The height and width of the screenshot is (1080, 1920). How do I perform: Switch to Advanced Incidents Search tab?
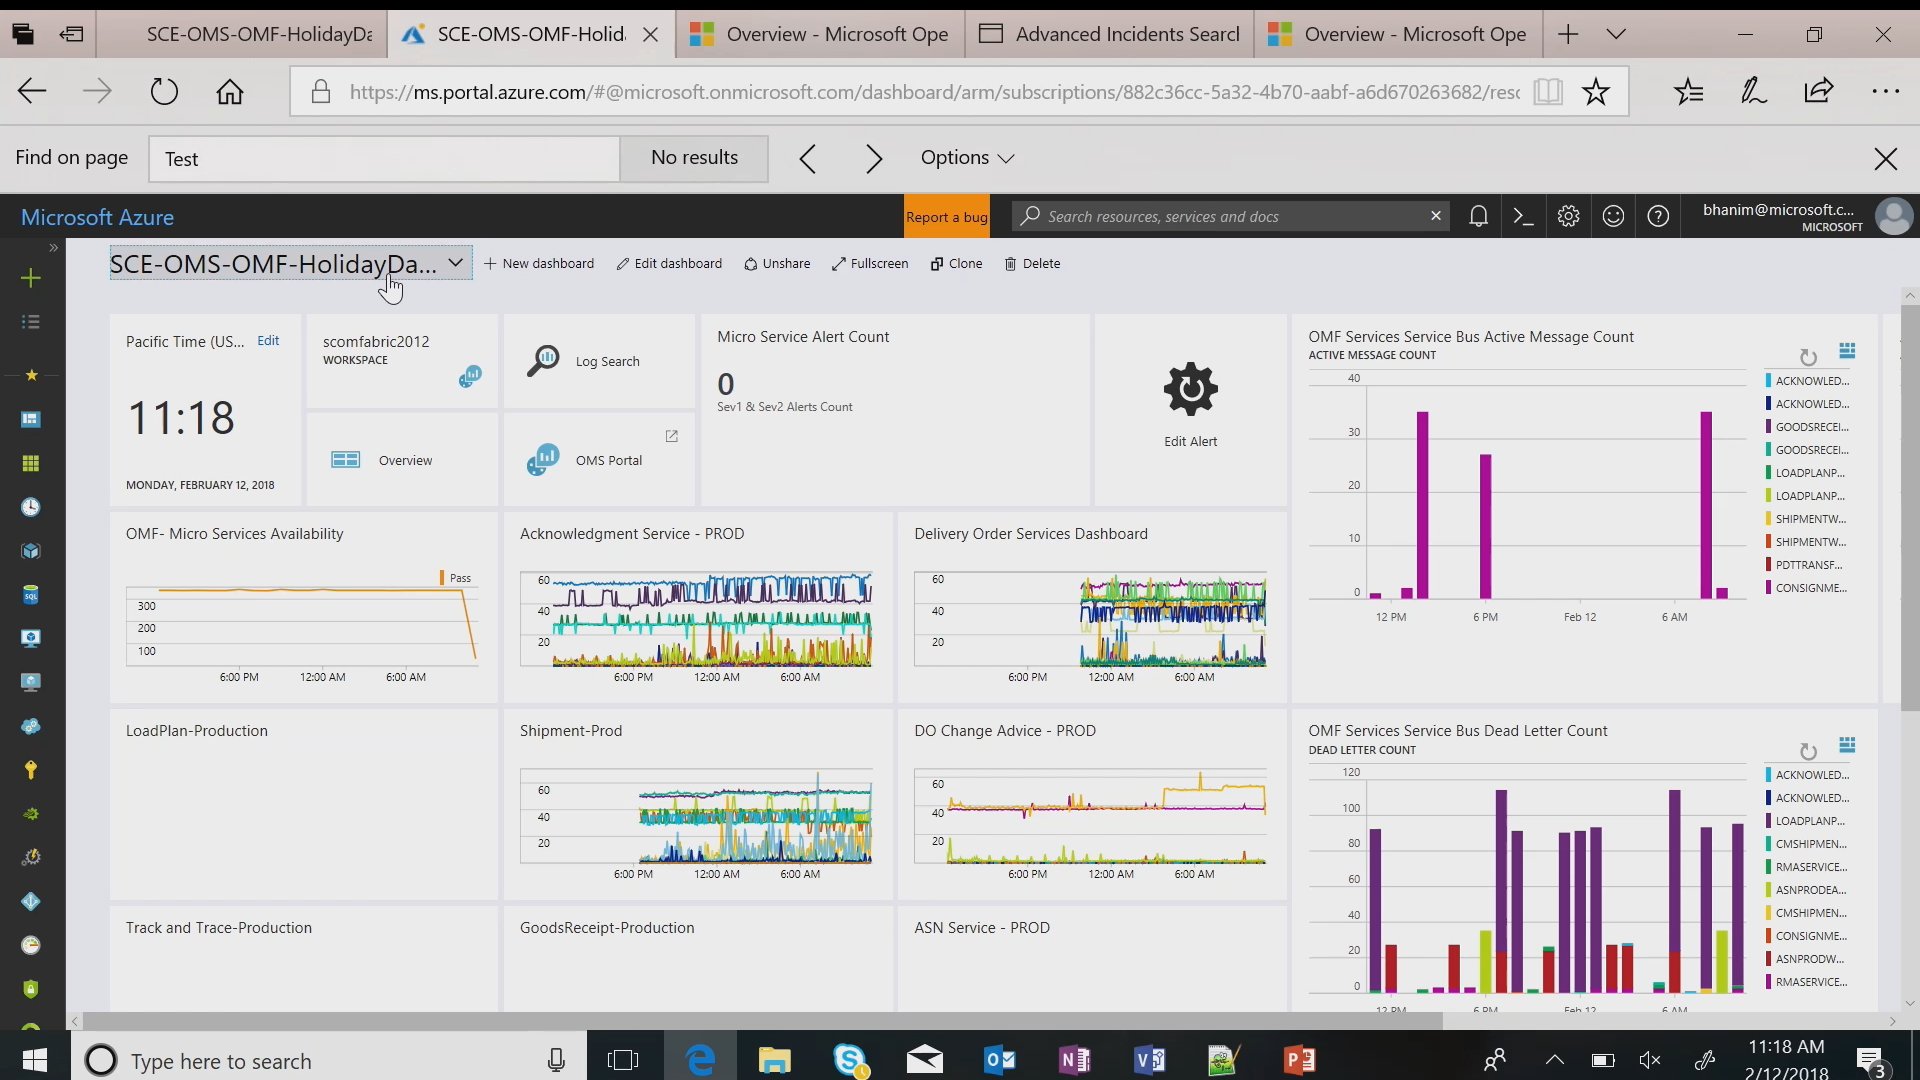click(x=1112, y=34)
